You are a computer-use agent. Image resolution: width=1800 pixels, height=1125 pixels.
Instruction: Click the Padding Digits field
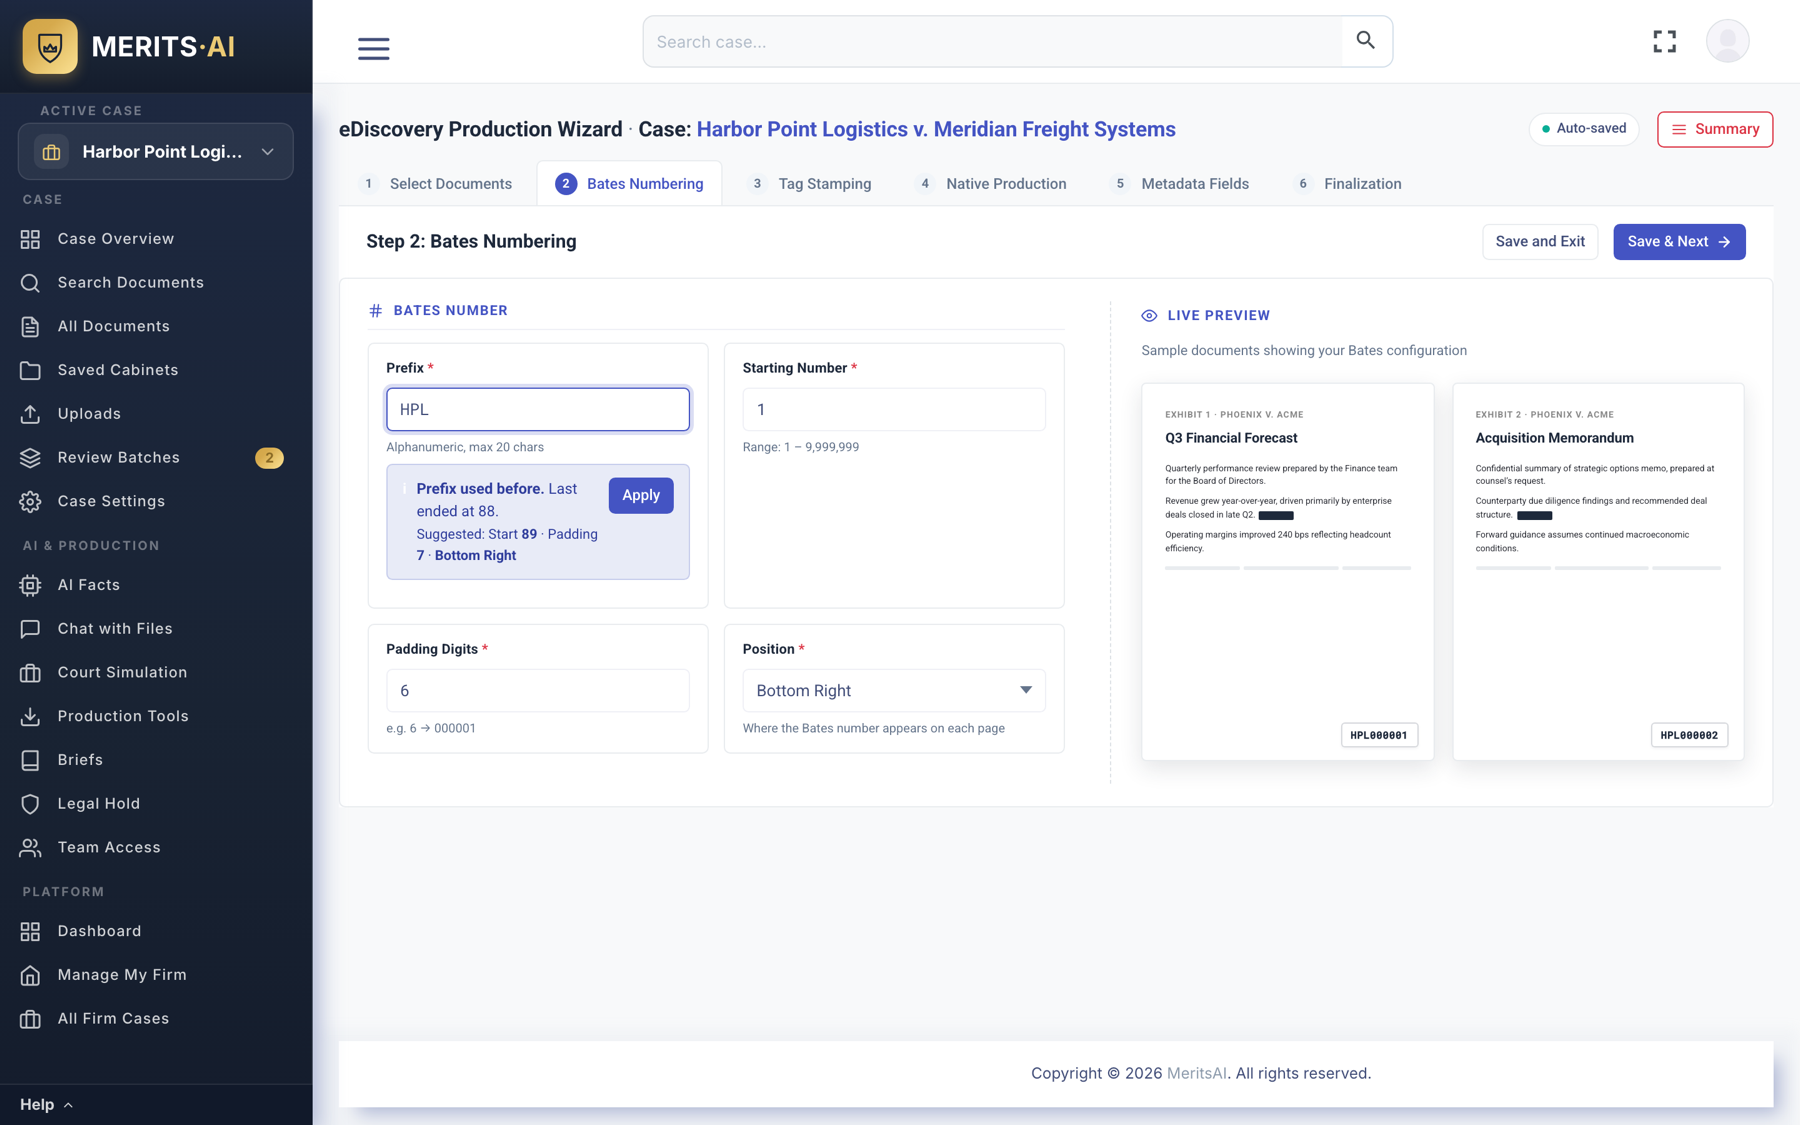pyautogui.click(x=538, y=691)
